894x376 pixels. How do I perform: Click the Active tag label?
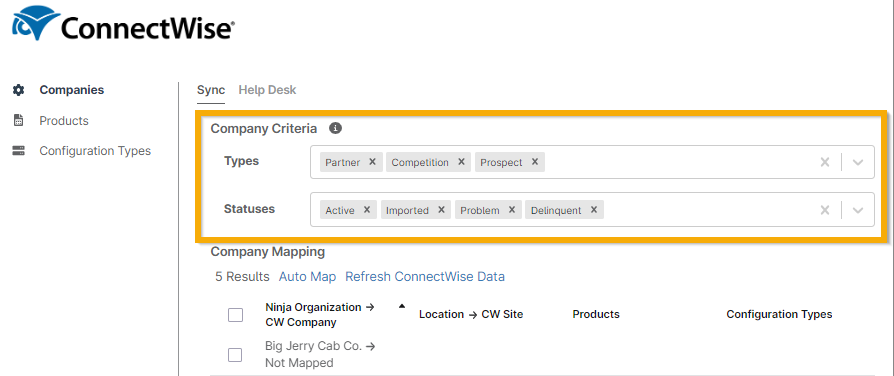(340, 211)
